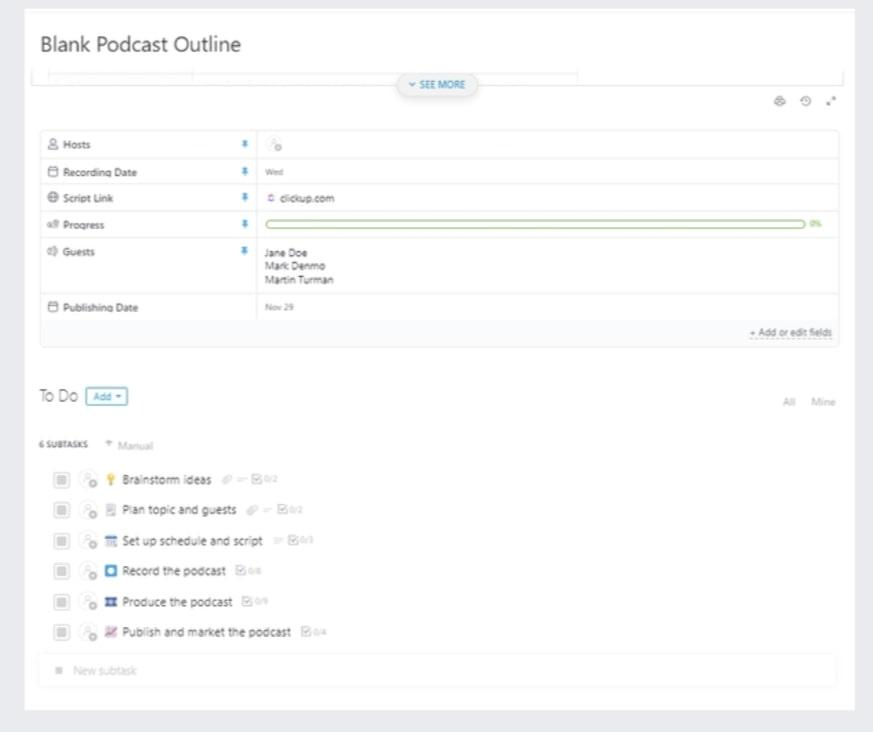Click the assignee icon in the Hosts field value
873x732 pixels.
pyautogui.click(x=273, y=145)
